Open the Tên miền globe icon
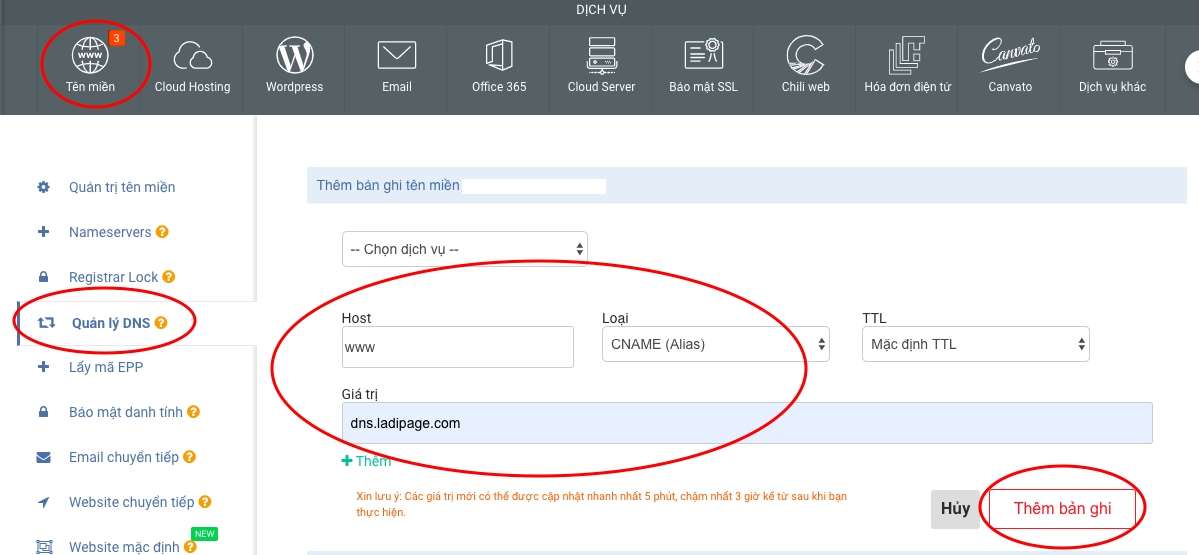 [x=91, y=55]
